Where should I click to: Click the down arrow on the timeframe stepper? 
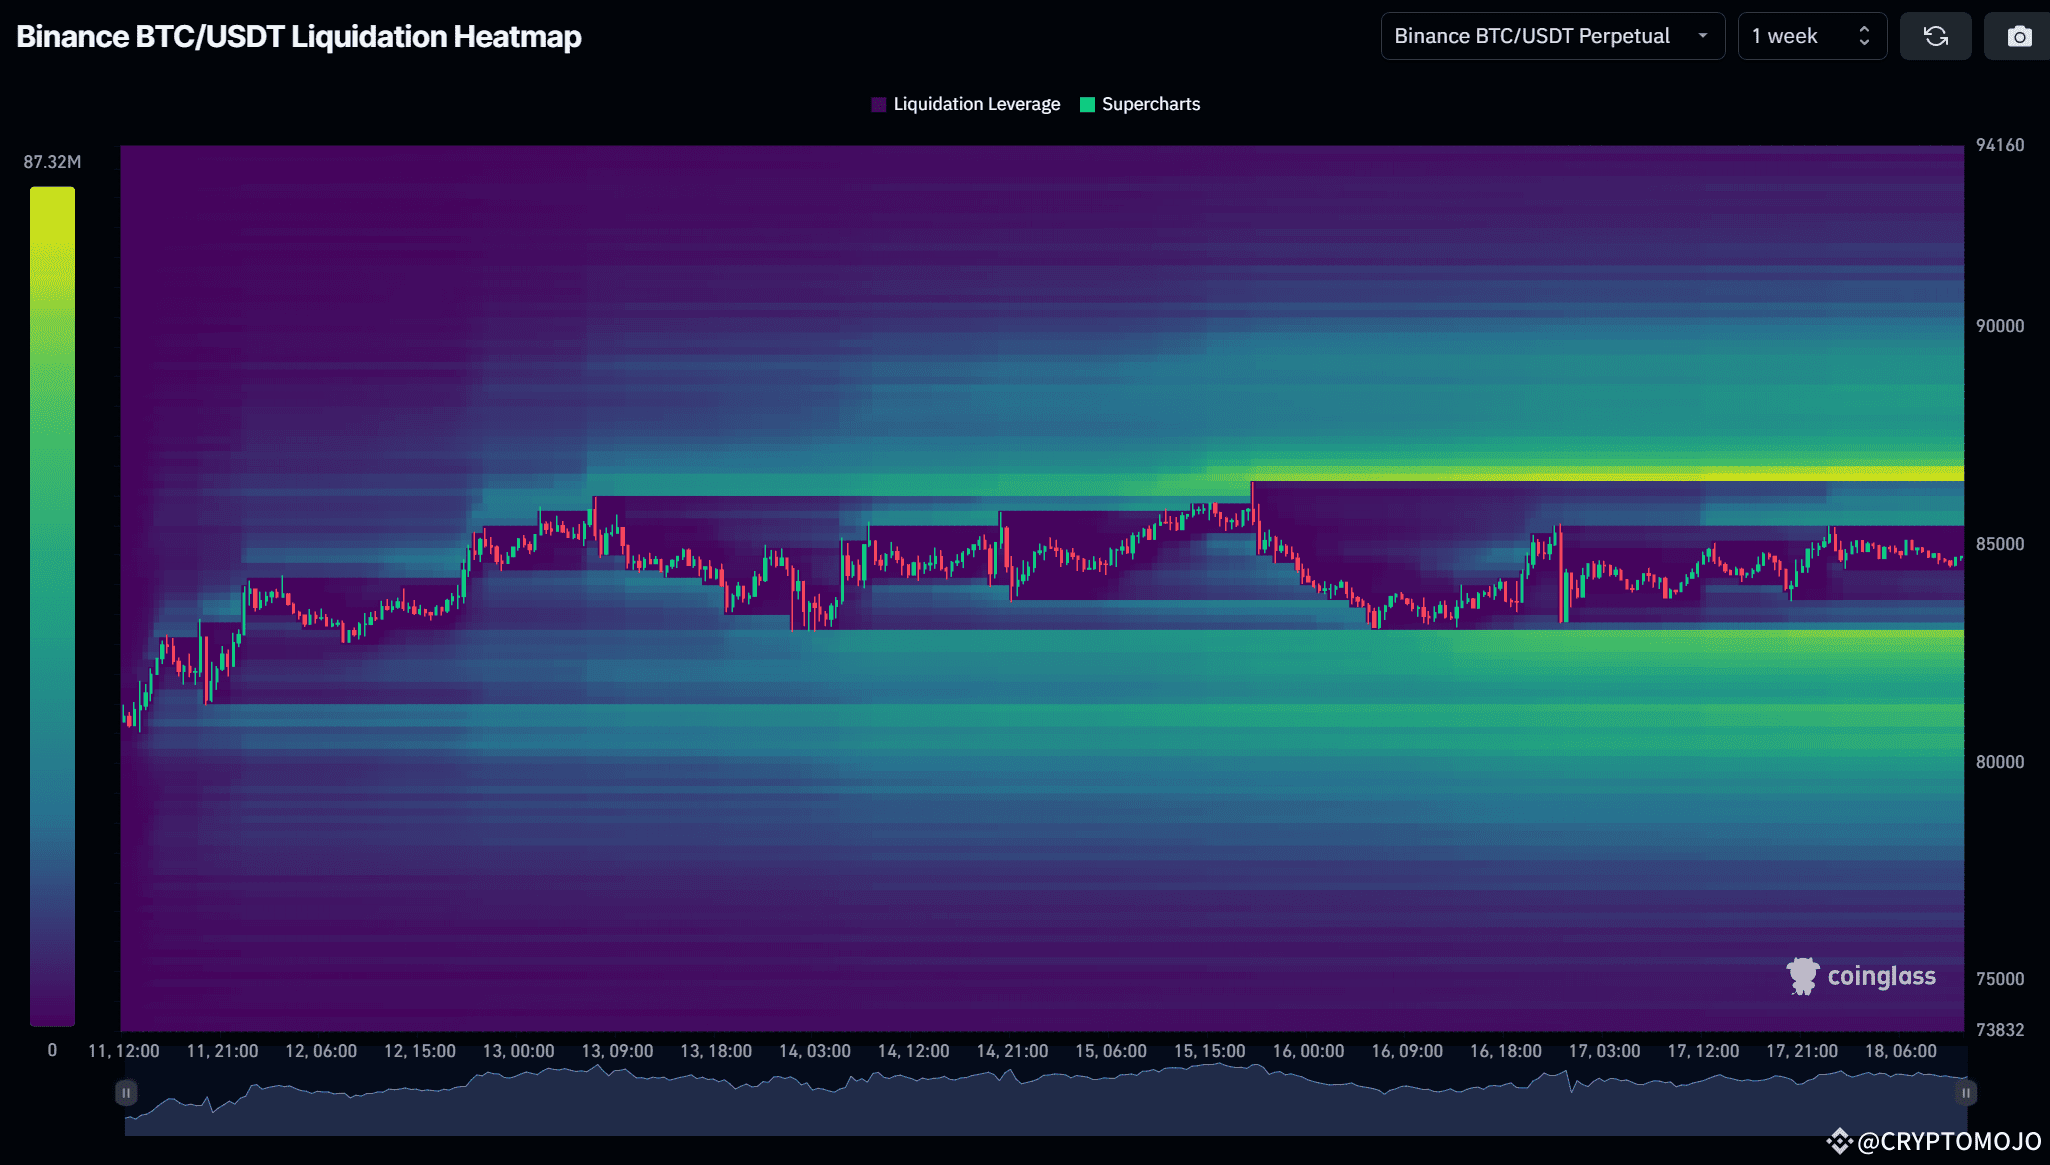click(x=1864, y=43)
